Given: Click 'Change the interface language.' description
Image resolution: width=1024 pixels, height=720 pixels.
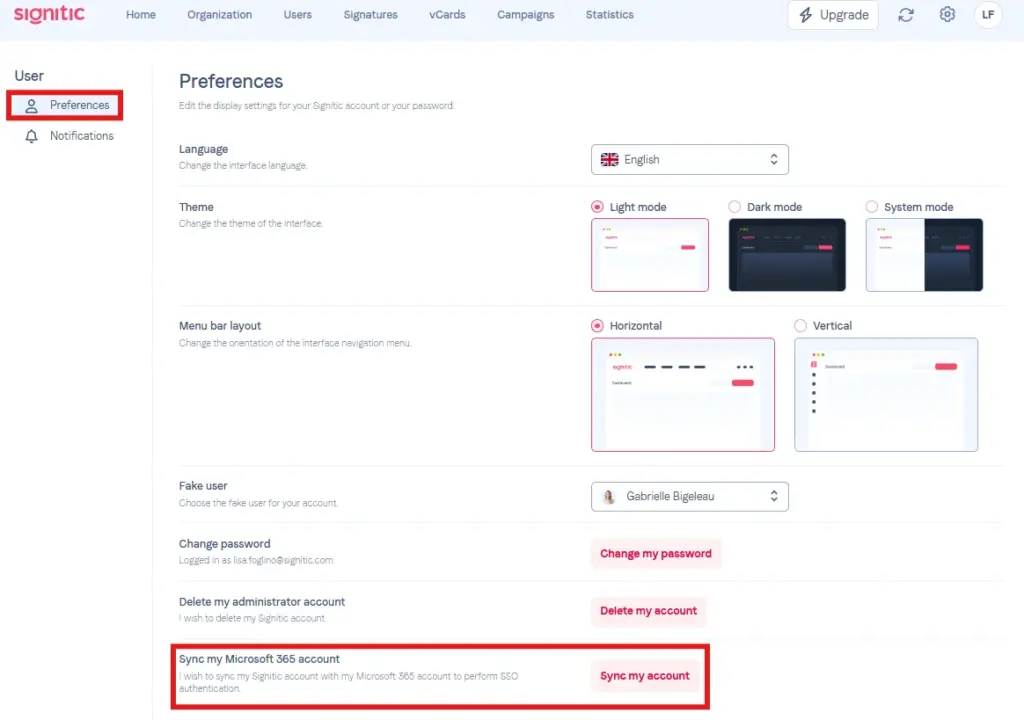Looking at the screenshot, I should 243,165.
